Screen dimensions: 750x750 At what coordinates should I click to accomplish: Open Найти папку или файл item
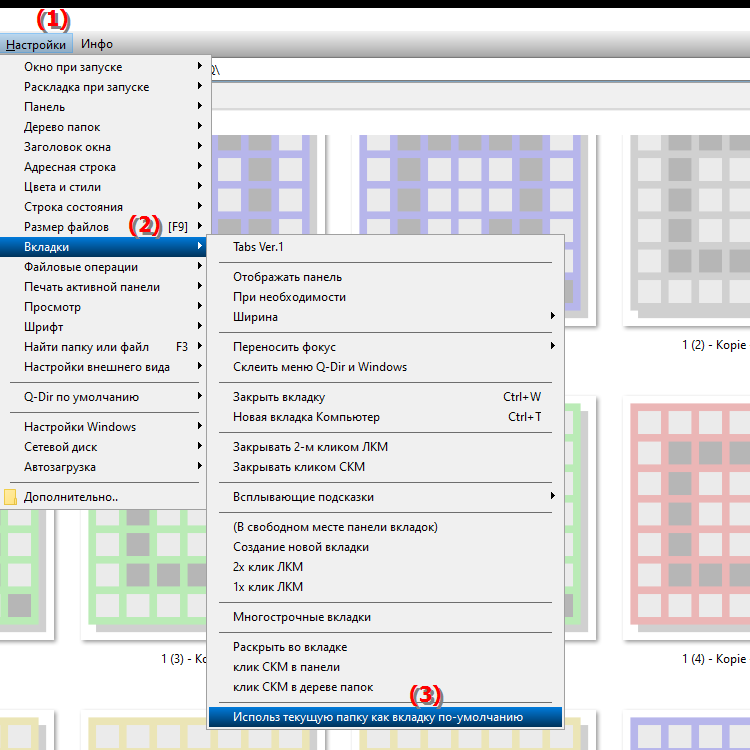103,347
